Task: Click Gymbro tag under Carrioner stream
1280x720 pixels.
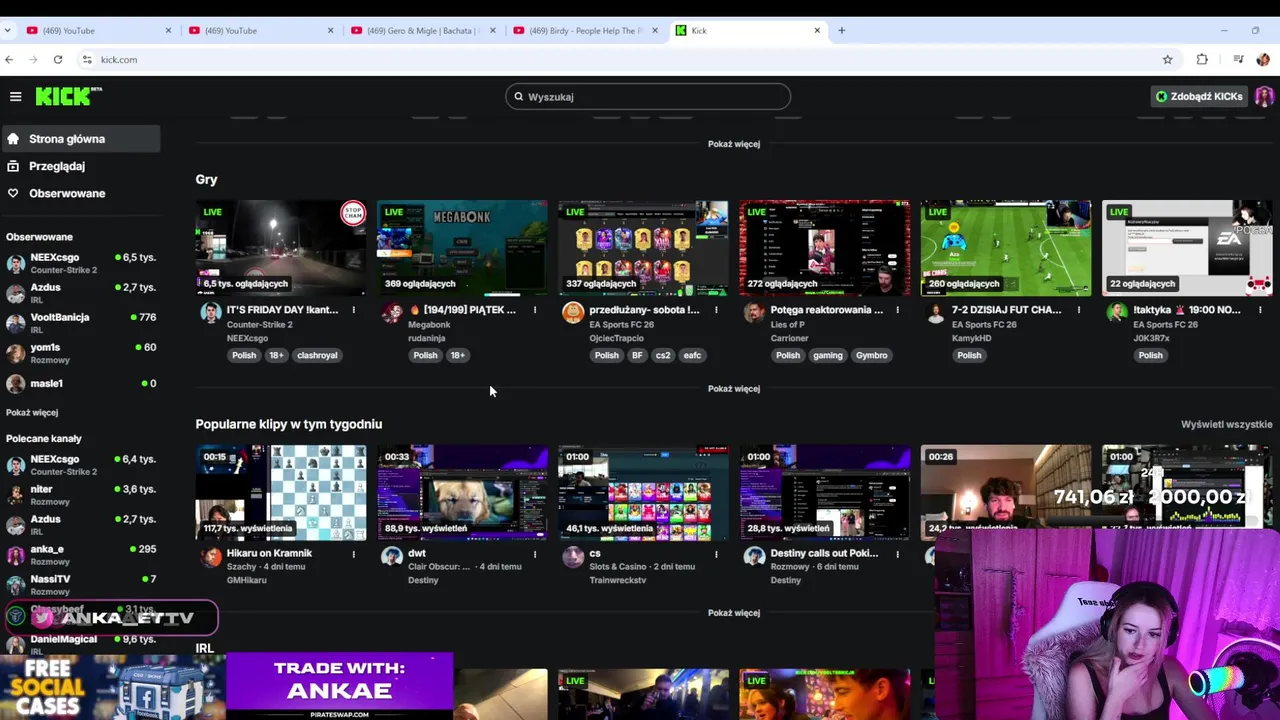Action: click(x=871, y=355)
